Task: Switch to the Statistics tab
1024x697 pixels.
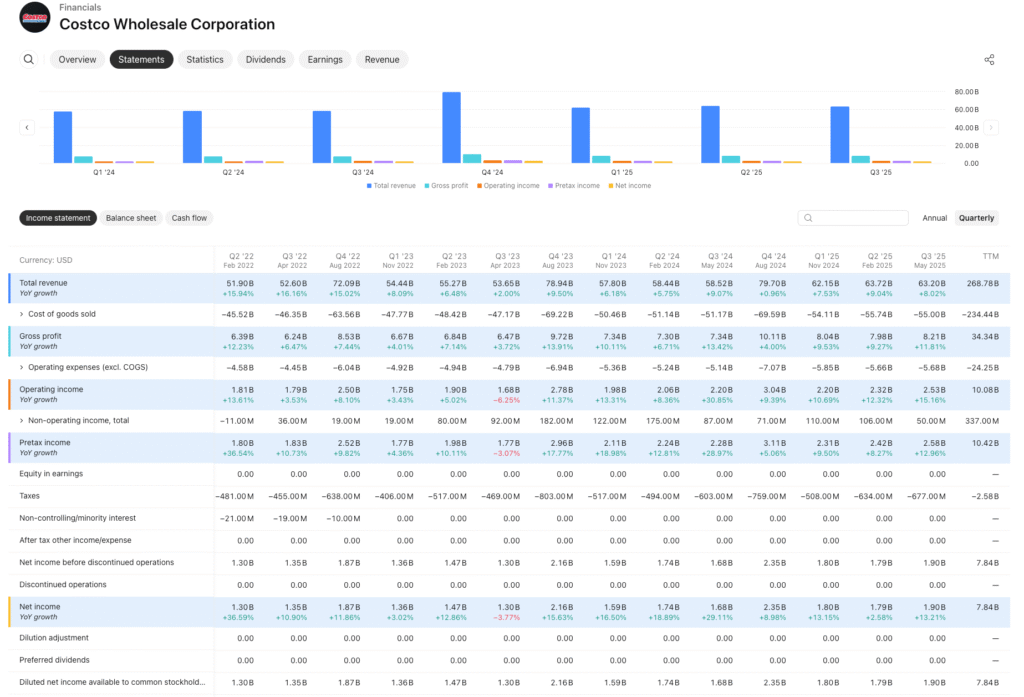Action: click(205, 59)
